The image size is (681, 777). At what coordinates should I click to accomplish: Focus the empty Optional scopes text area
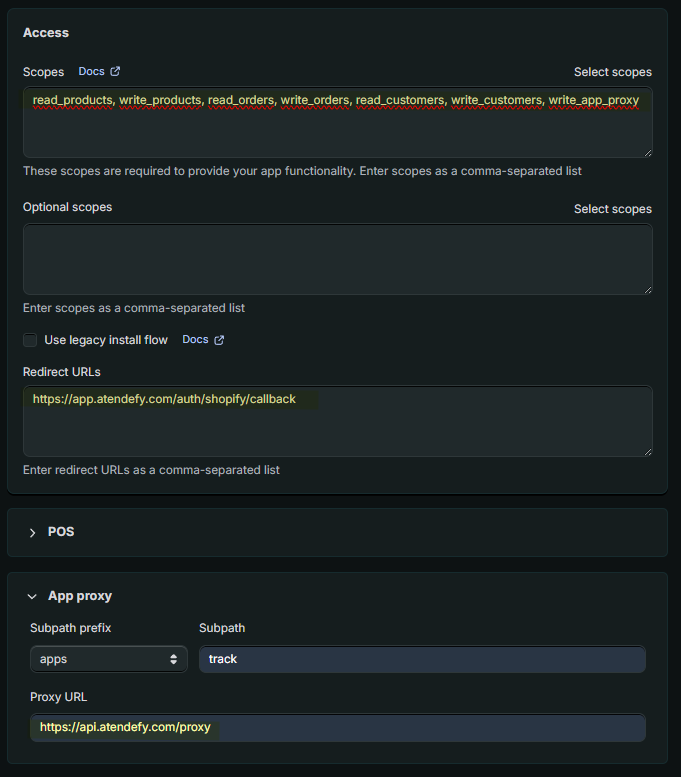point(338,259)
